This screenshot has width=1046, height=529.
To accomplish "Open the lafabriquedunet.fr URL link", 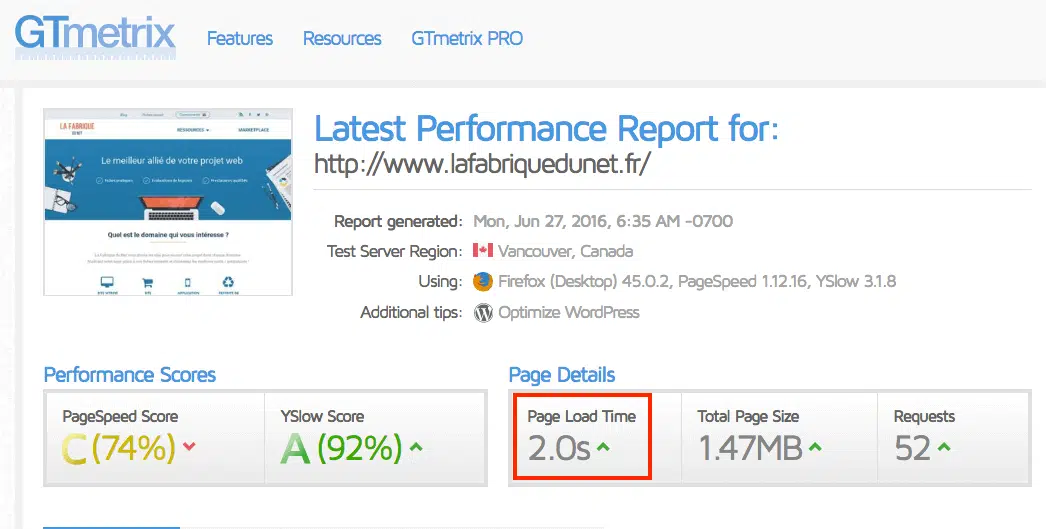I will [x=482, y=163].
